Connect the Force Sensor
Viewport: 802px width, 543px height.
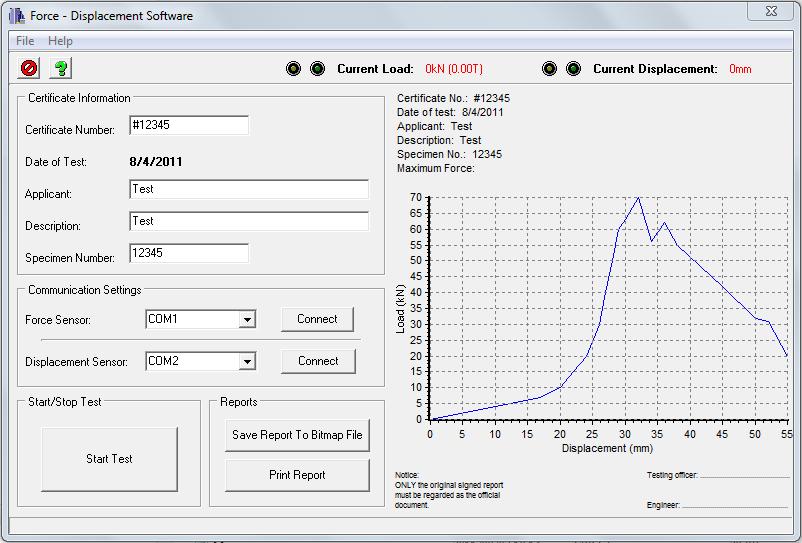(317, 319)
